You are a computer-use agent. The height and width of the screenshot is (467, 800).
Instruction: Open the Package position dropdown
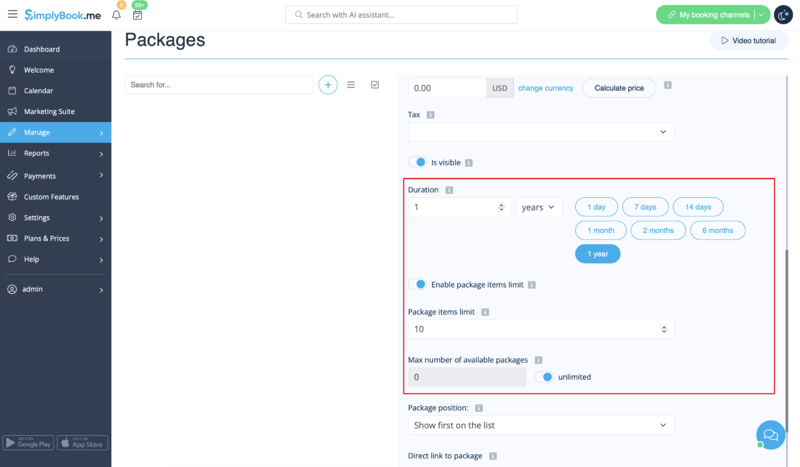pos(541,425)
